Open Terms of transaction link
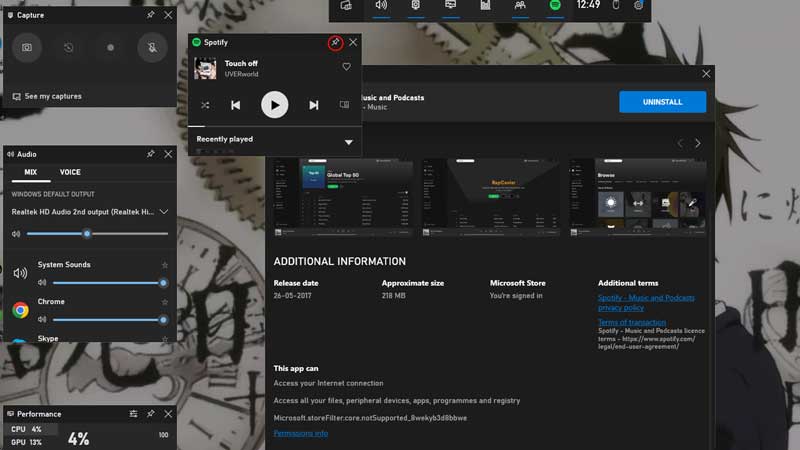800x450 pixels. coord(632,322)
